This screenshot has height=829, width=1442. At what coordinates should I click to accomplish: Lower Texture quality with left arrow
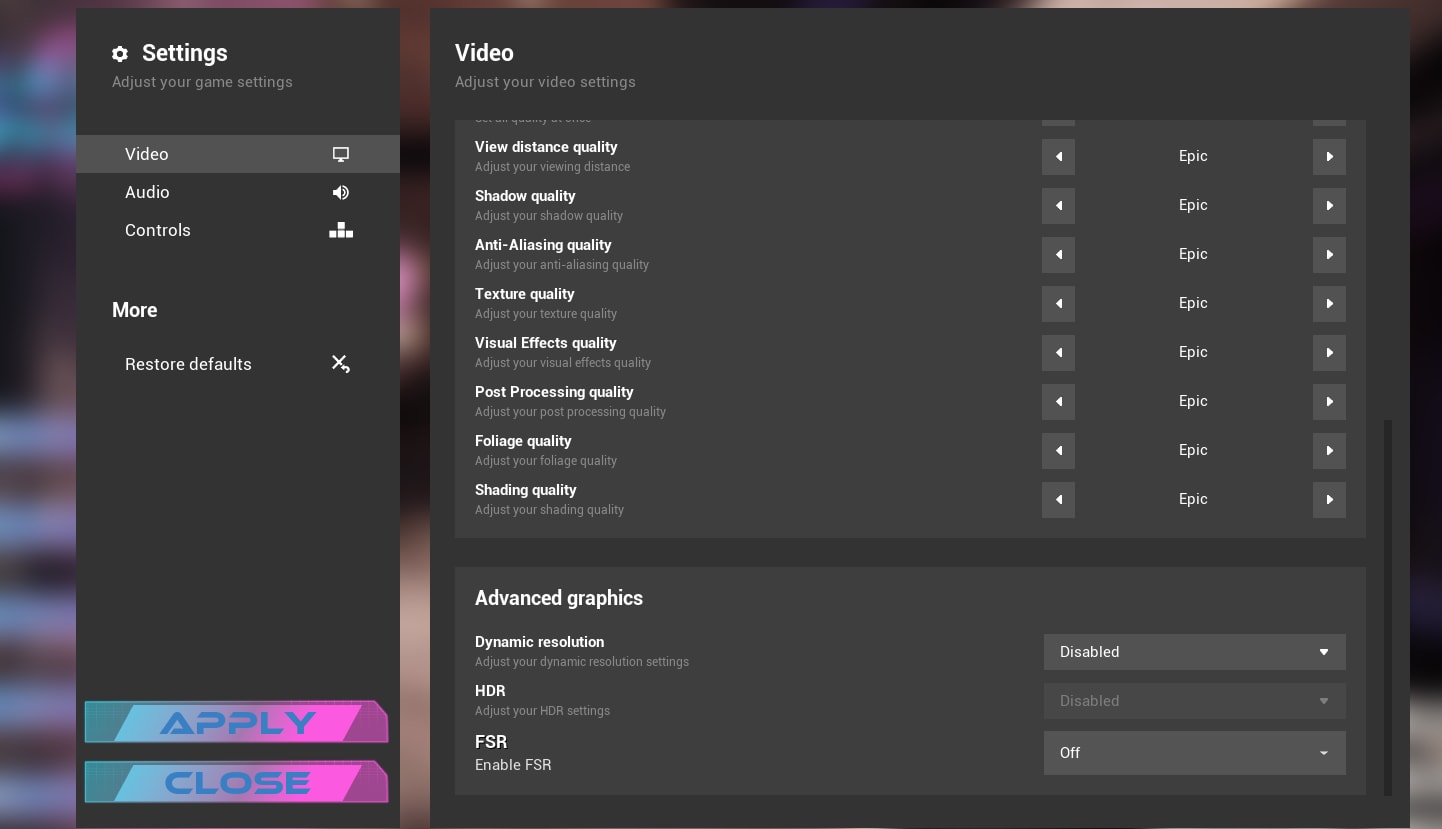(1058, 303)
